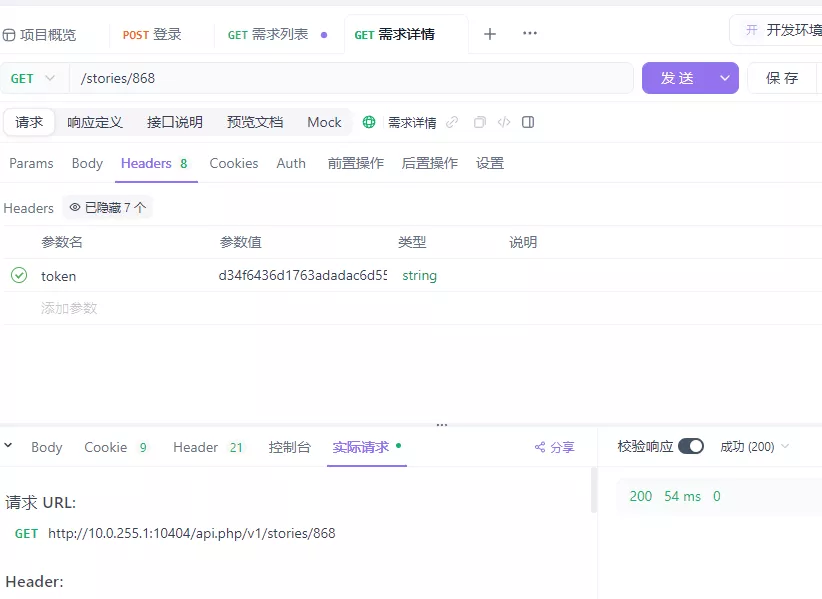Uncheck the token header checkbox

coord(19,275)
